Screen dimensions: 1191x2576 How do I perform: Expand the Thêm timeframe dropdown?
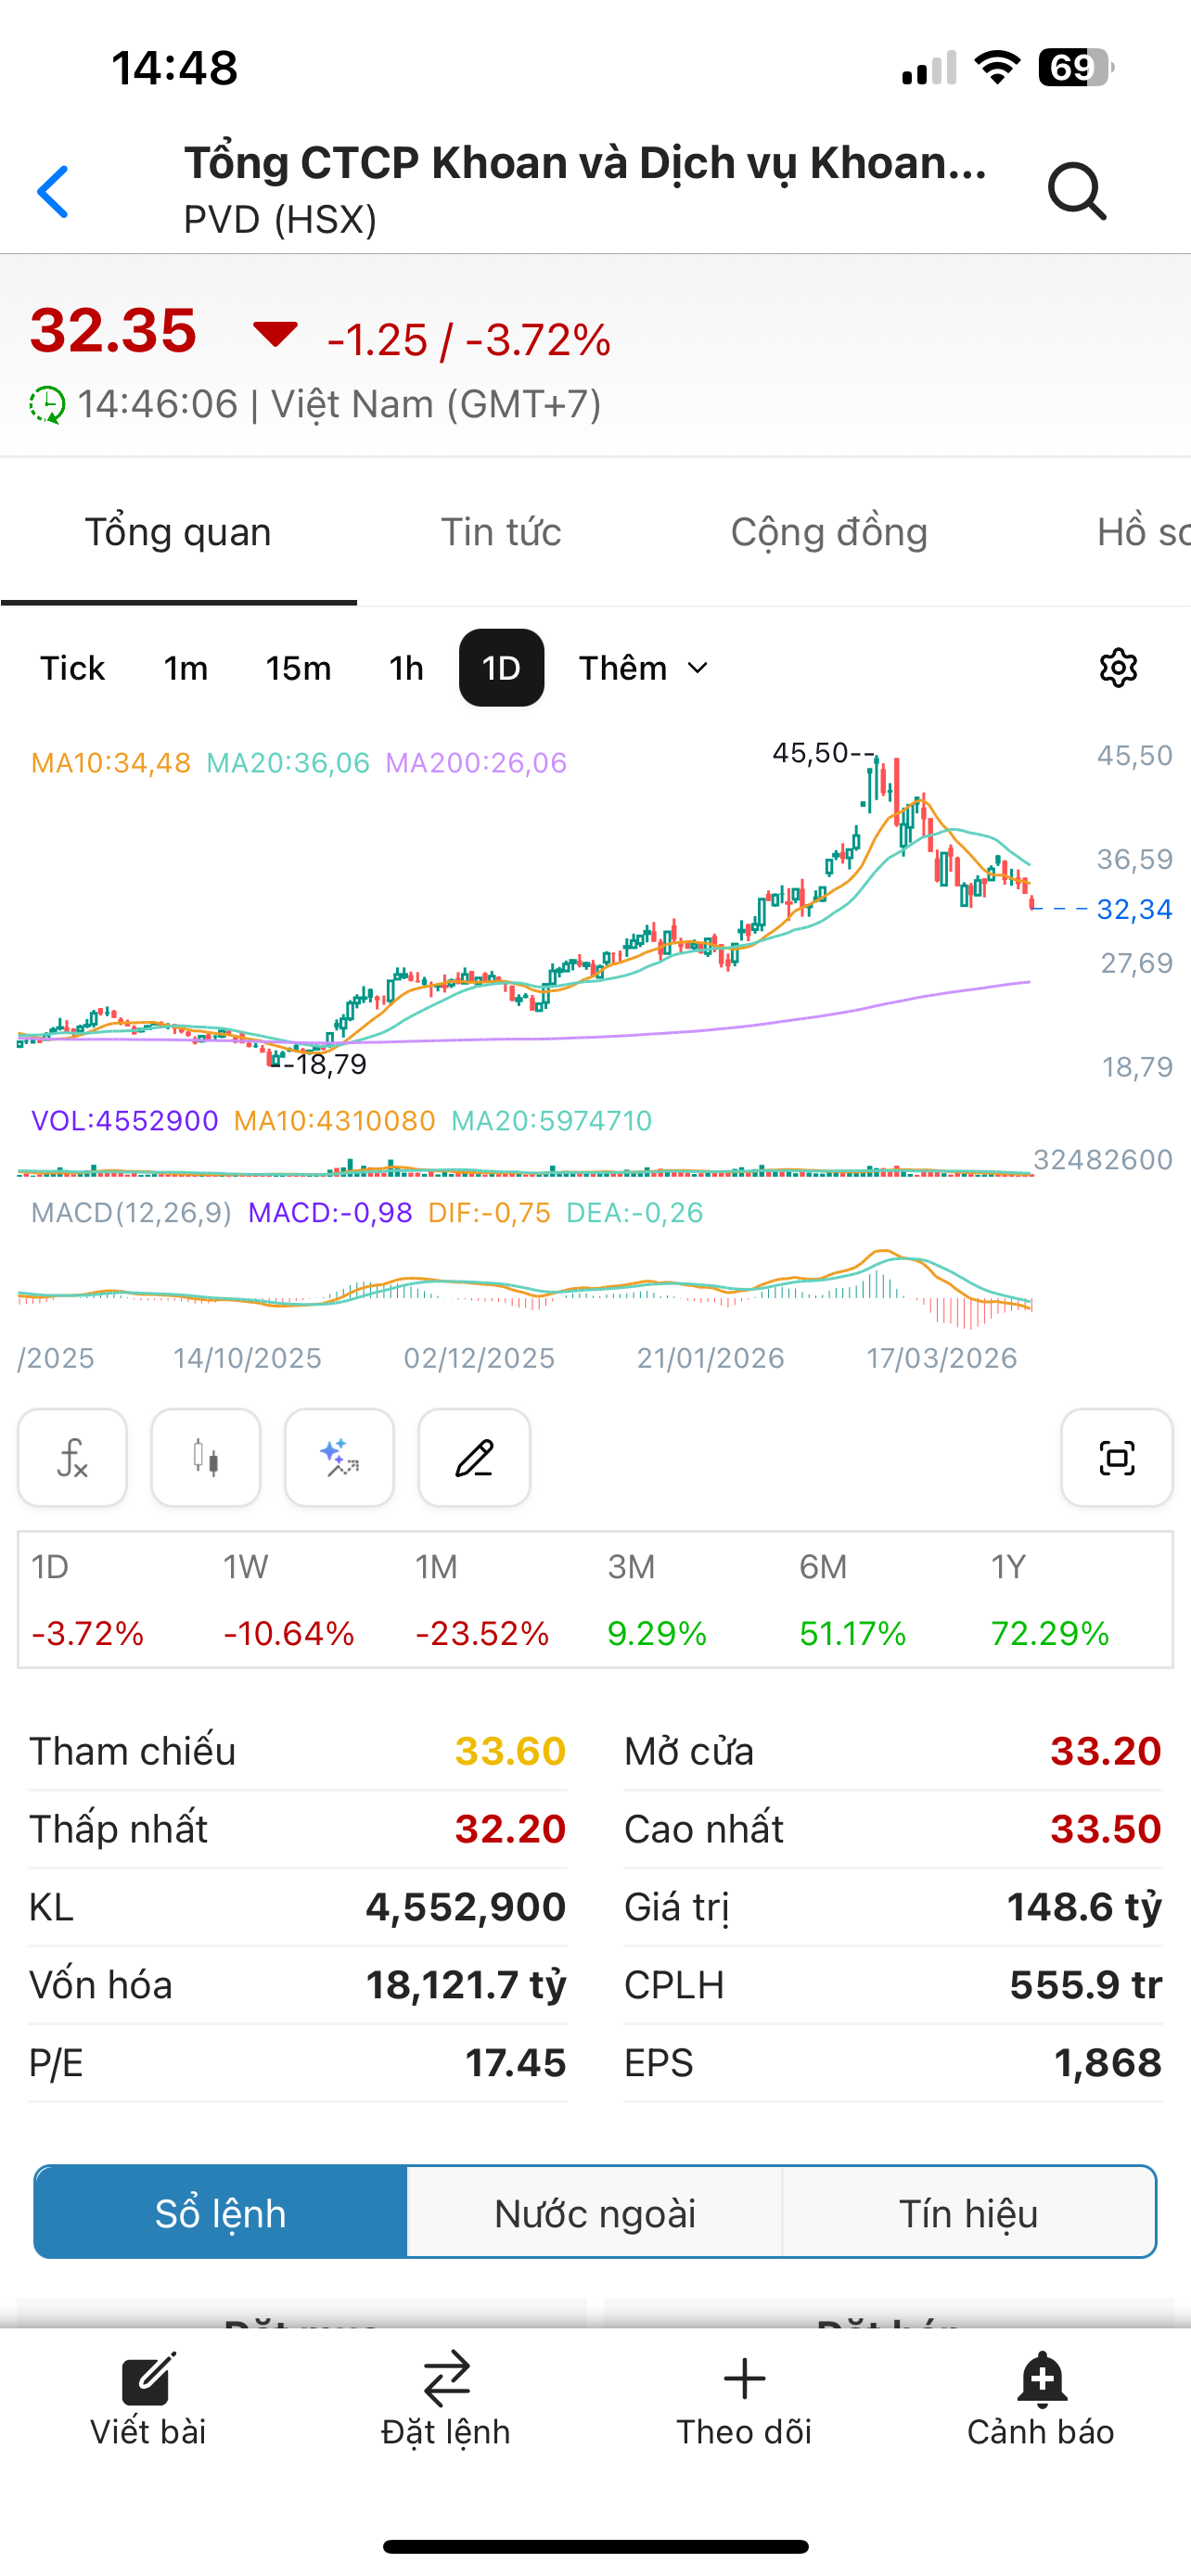click(x=643, y=668)
